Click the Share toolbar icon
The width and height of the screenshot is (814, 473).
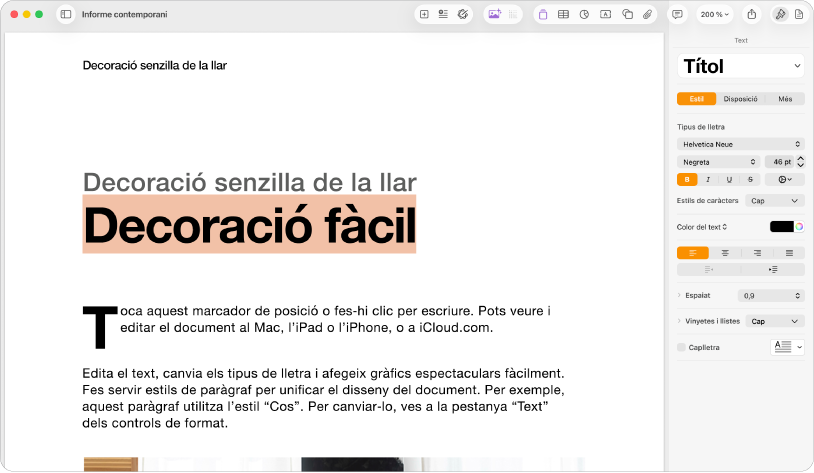coord(752,15)
